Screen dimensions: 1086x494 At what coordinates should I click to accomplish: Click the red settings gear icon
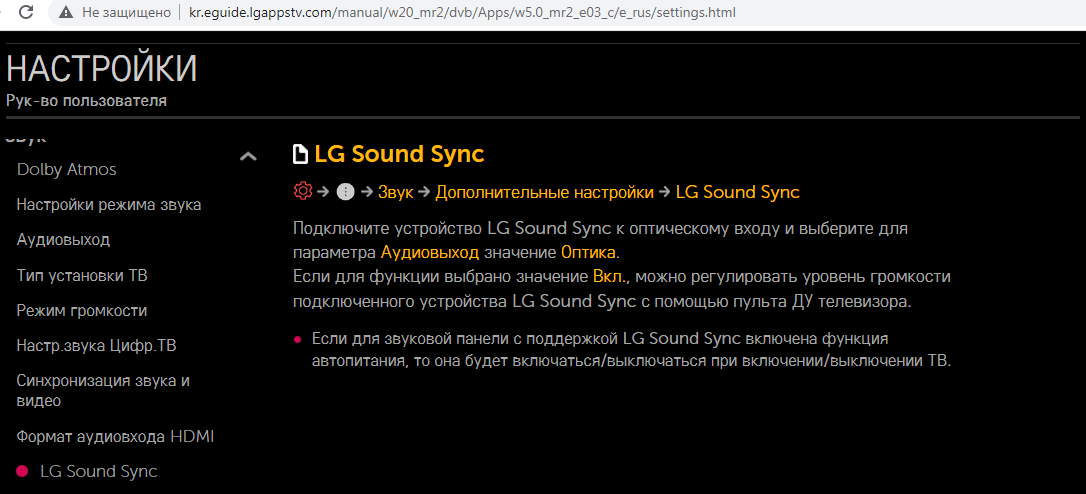[x=302, y=191]
